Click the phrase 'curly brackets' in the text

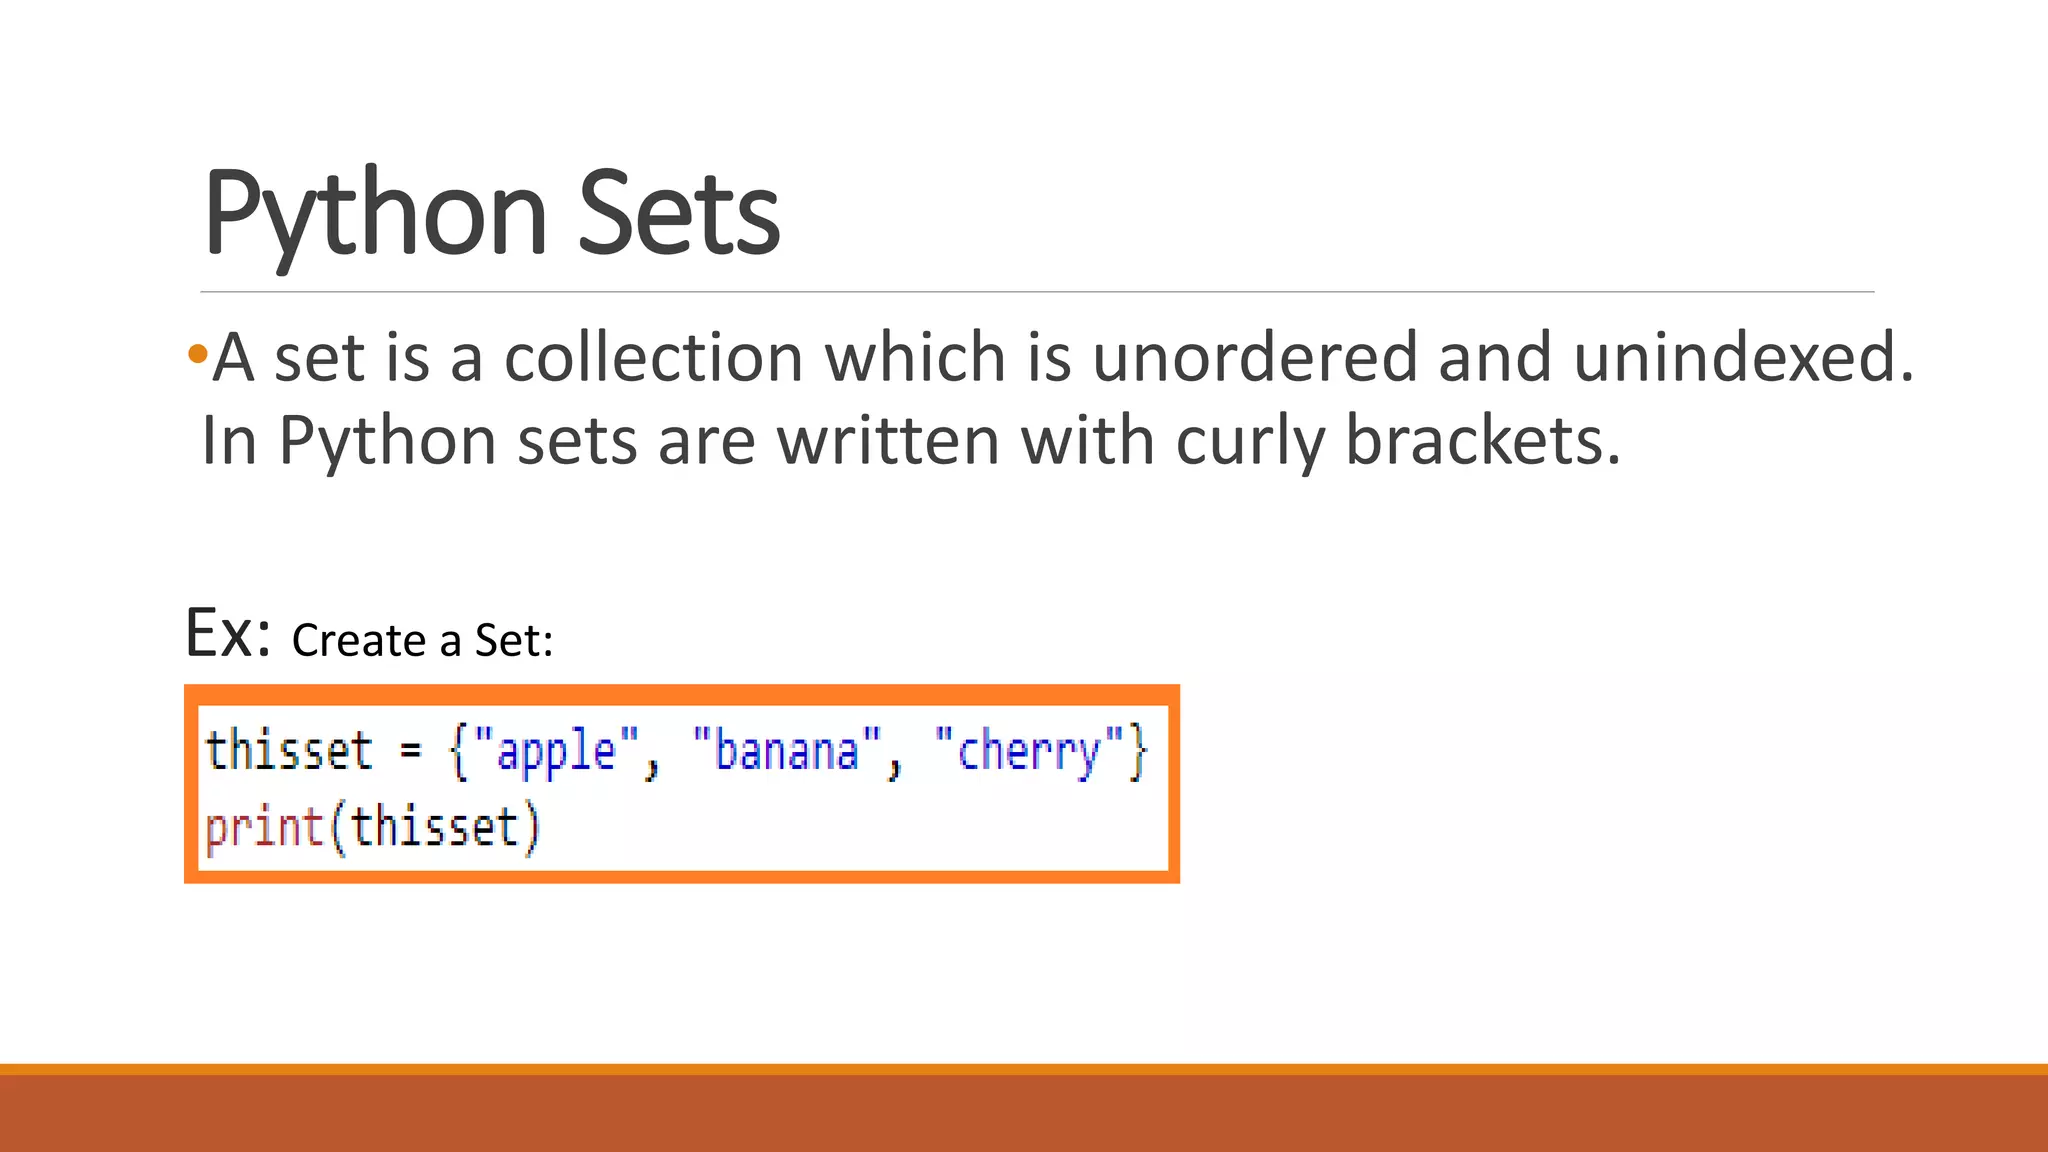[x=1397, y=443]
